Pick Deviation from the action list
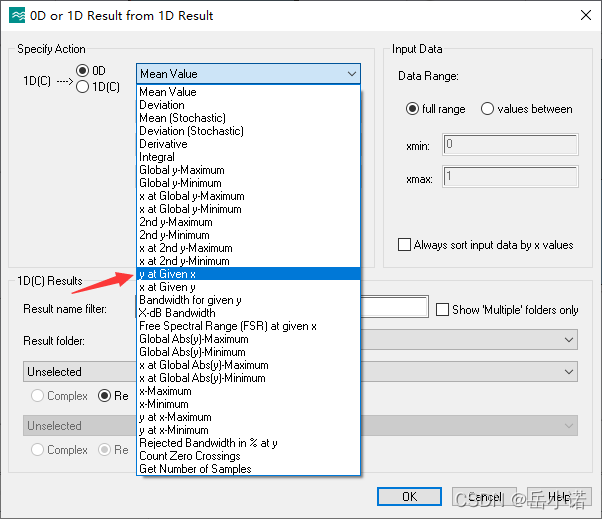 pyautogui.click(x=248, y=105)
